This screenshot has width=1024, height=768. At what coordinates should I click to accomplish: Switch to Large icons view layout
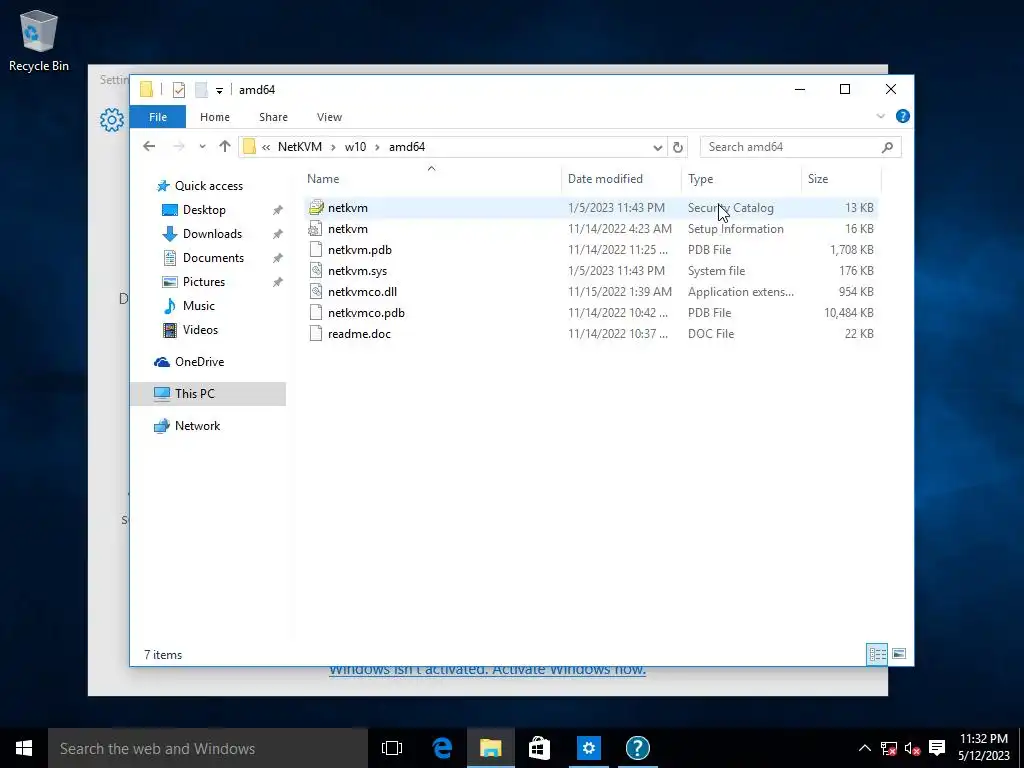coord(899,654)
